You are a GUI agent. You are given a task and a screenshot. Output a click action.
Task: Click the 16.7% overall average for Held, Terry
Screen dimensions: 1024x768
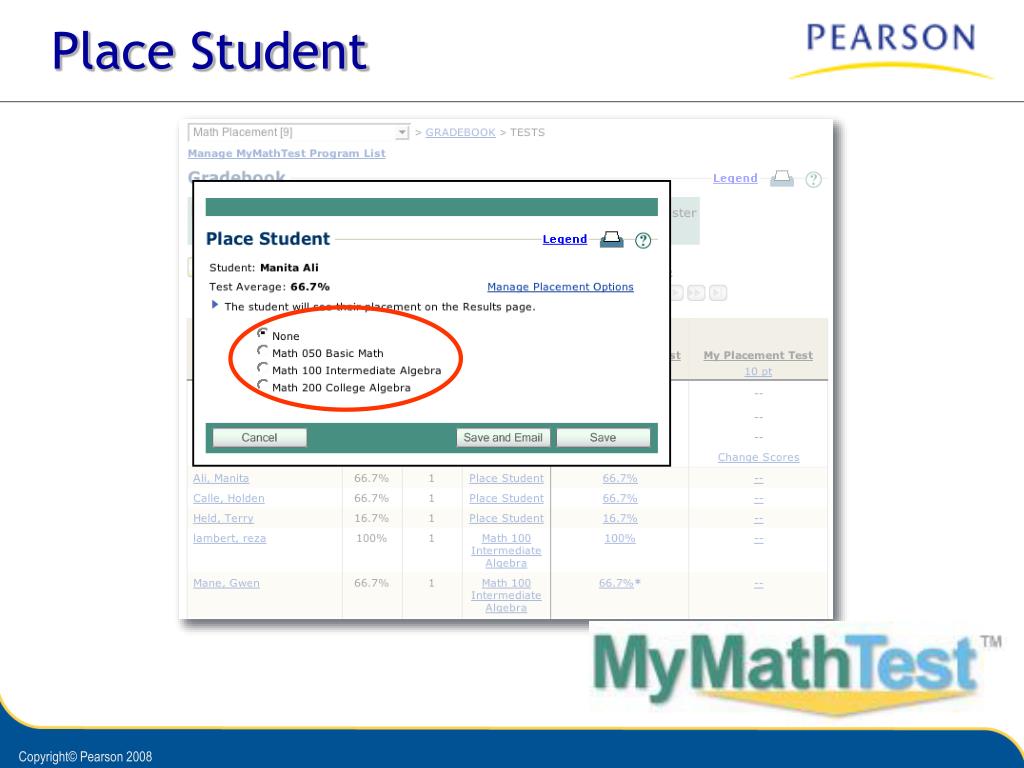(x=371, y=519)
